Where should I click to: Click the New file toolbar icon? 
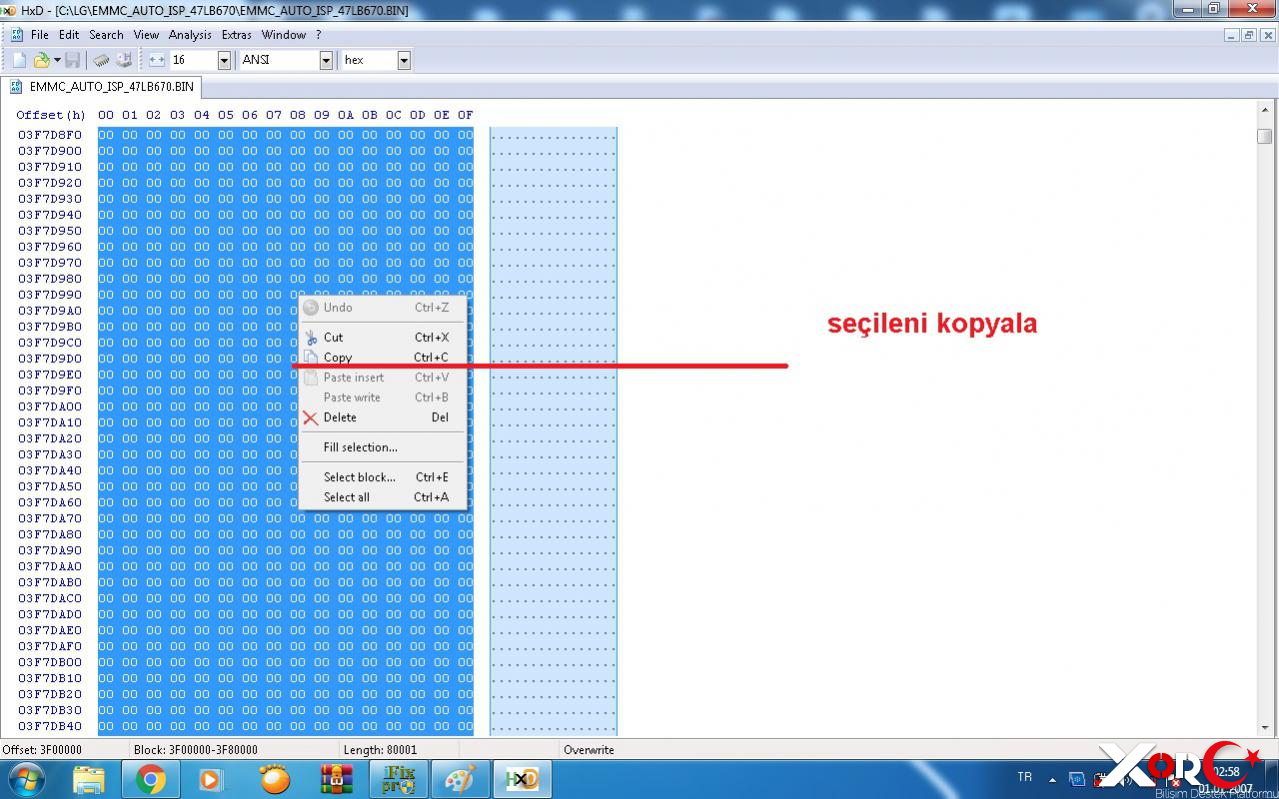click(x=19, y=60)
